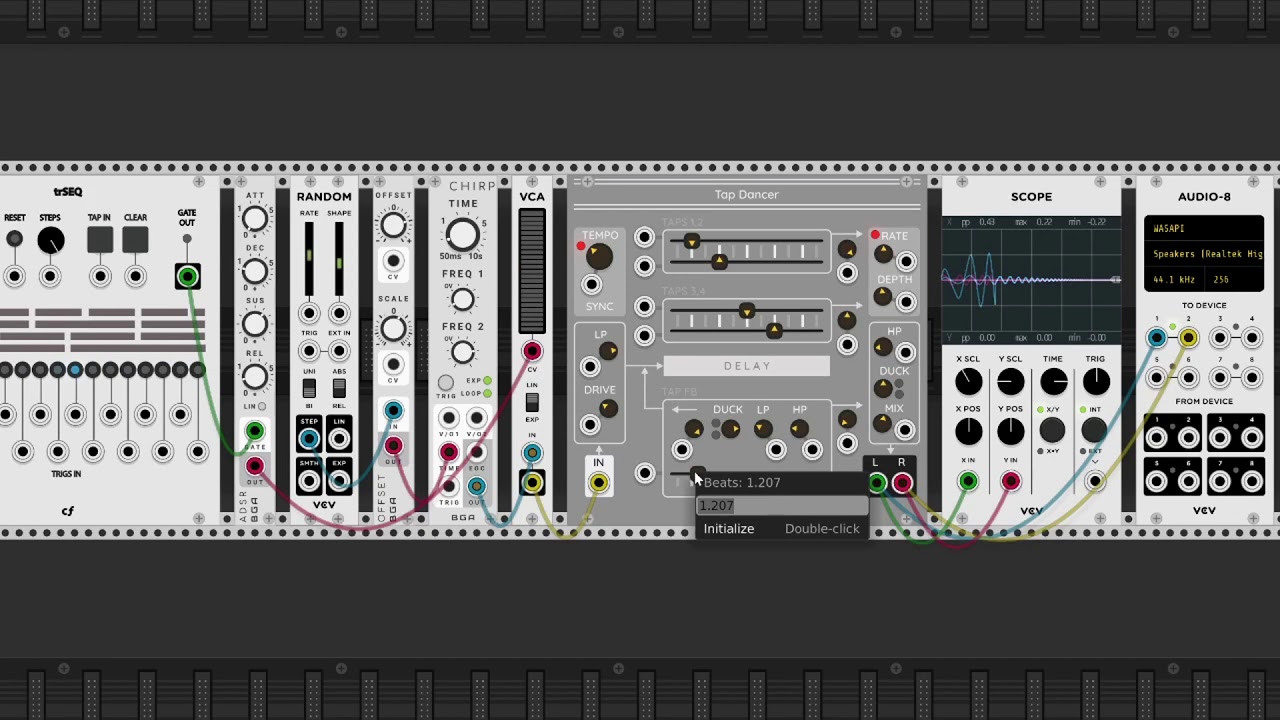The image size is (1280, 720).
Task: Click VCA OUT jack
Action: (532, 483)
